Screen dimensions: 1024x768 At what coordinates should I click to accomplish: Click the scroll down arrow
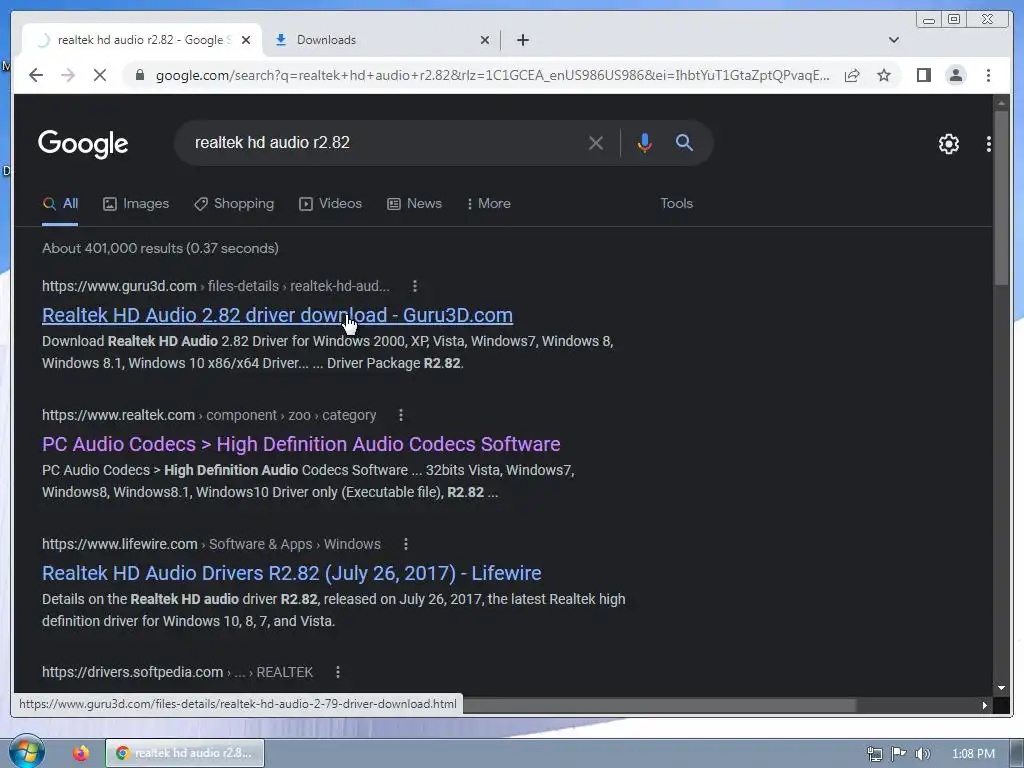(1001, 688)
